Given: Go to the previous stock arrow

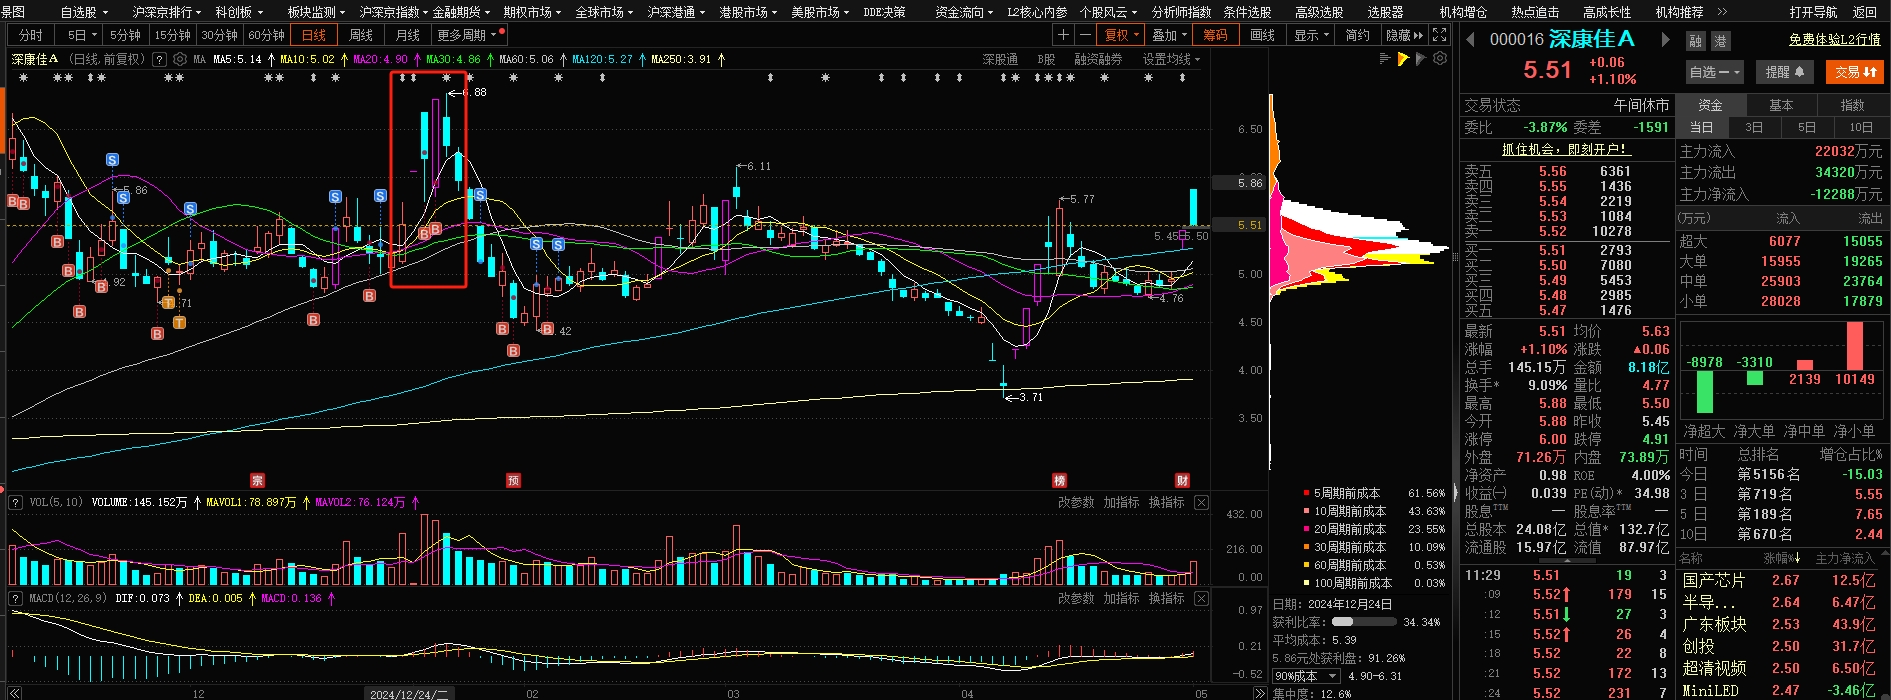Looking at the screenshot, I should [x=1471, y=40].
